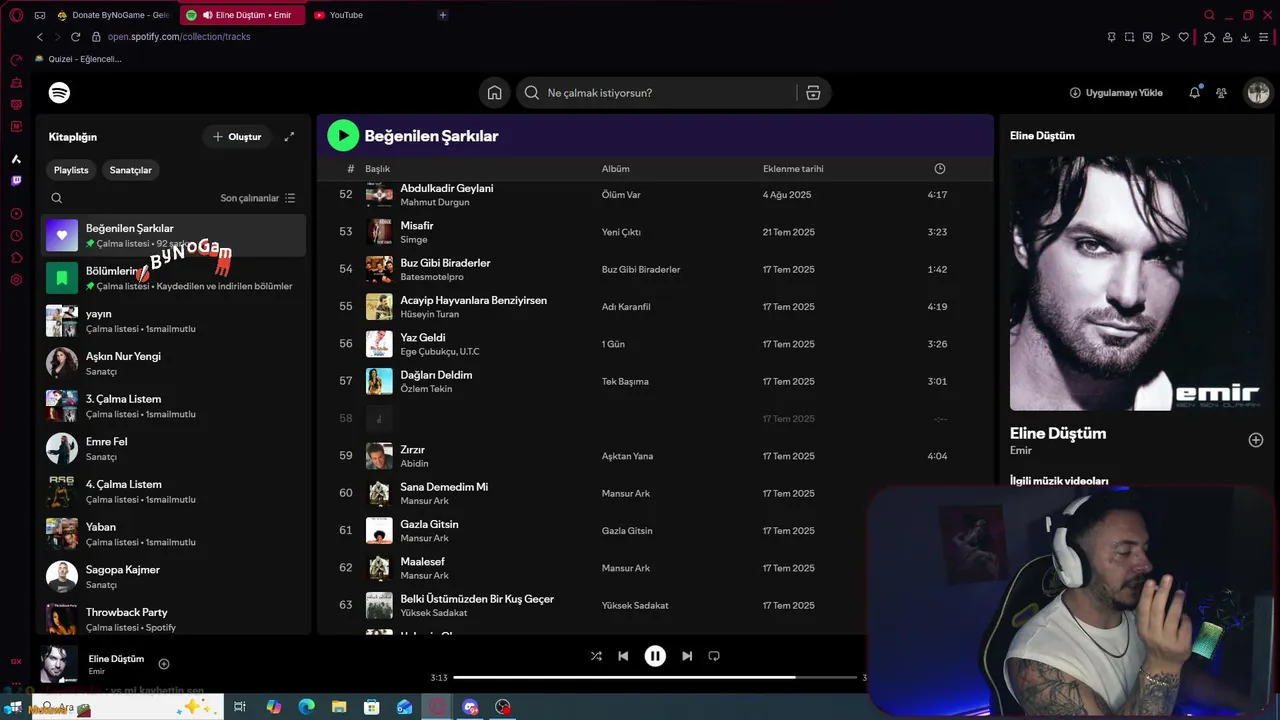Switch to Donate ByNoGame browser tab
Screen dimensions: 1280x720
[x=113, y=15]
